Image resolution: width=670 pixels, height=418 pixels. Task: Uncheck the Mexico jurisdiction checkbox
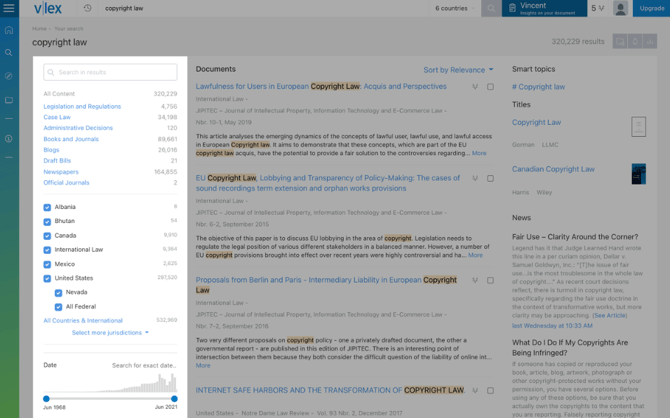pyautogui.click(x=47, y=265)
